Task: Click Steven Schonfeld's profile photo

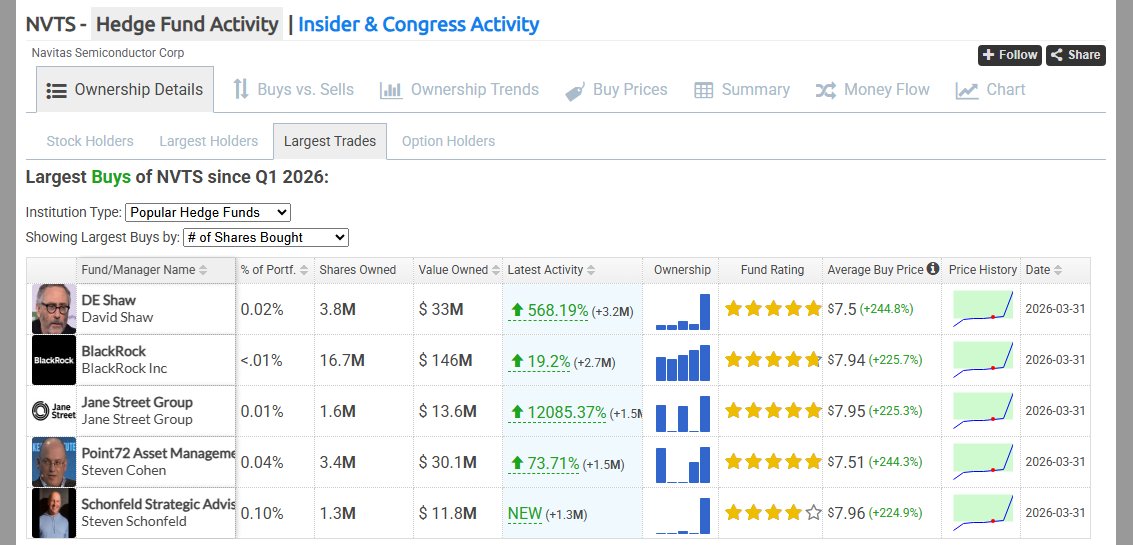Action: [53, 512]
